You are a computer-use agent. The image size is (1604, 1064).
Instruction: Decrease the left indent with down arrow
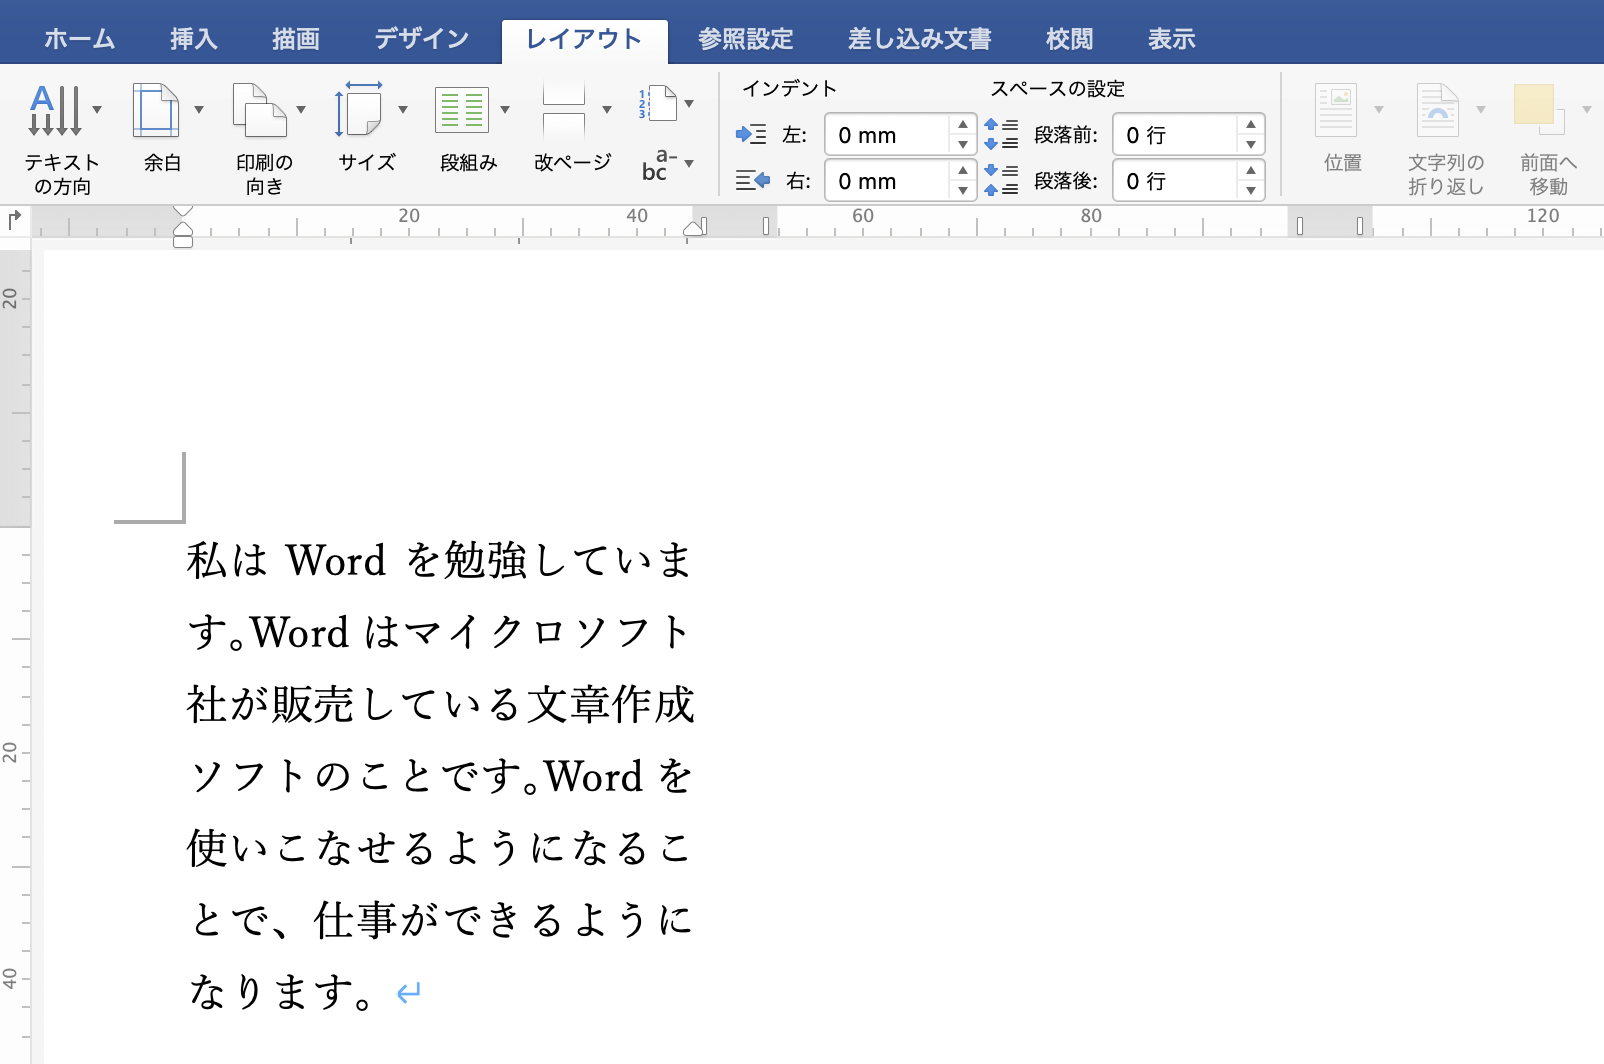(x=963, y=145)
